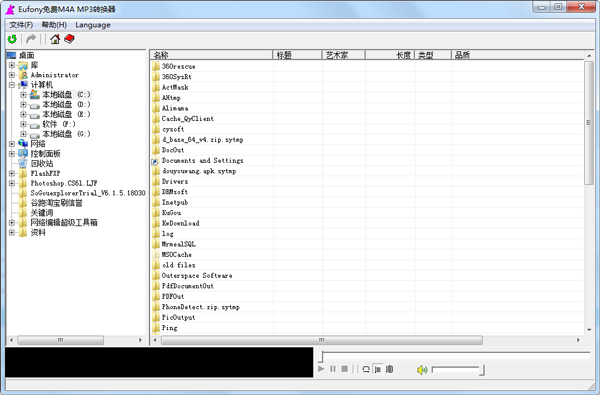The height and width of the screenshot is (395, 600).
Task: Select Photoshop.CS6l.LJF folder in tree
Action: click(64, 183)
